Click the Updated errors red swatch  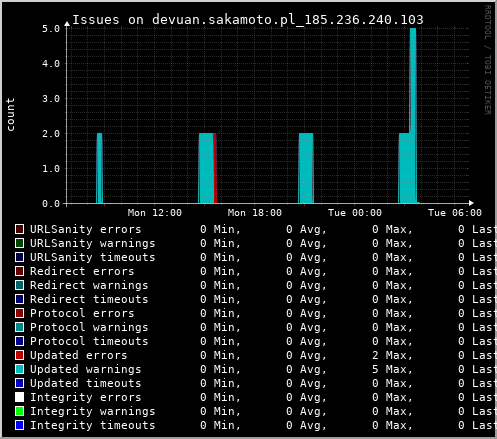[x=19, y=355]
